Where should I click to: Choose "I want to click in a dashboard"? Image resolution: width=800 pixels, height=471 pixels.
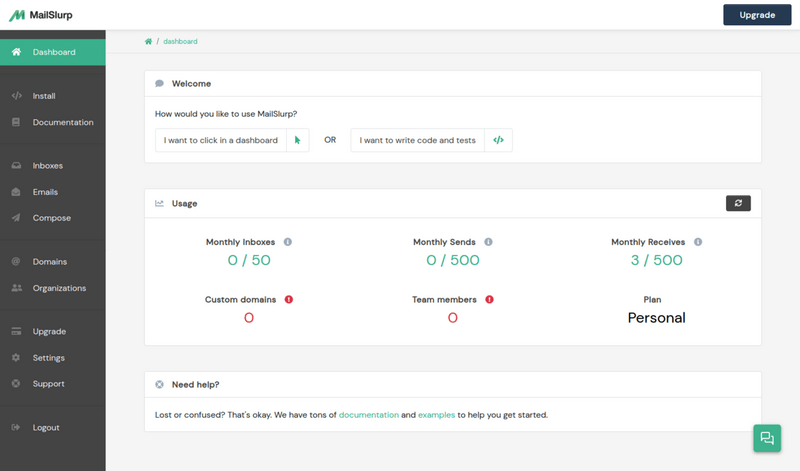pyautogui.click(x=220, y=141)
